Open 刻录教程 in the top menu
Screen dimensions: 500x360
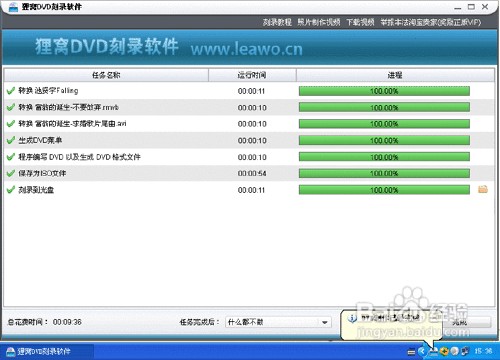click(x=277, y=22)
